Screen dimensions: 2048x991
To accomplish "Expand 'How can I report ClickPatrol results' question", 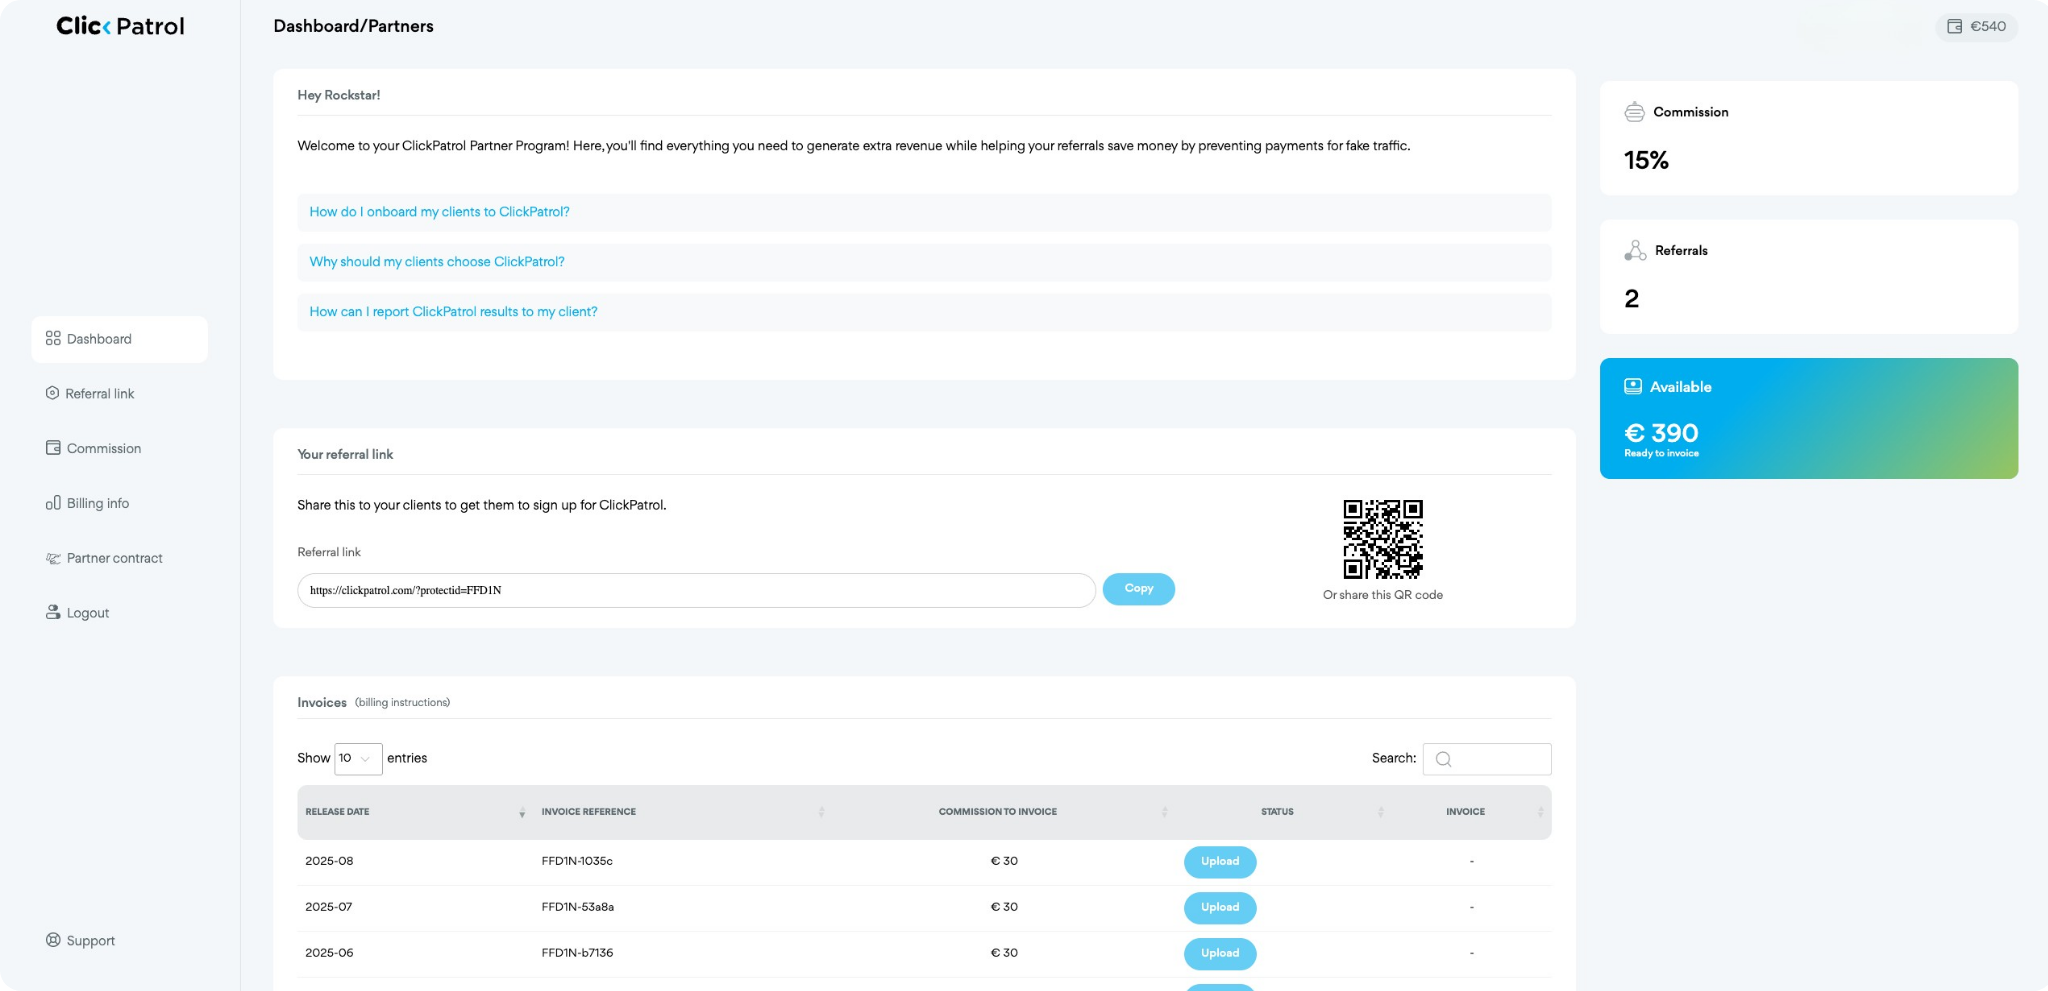I will pos(453,312).
